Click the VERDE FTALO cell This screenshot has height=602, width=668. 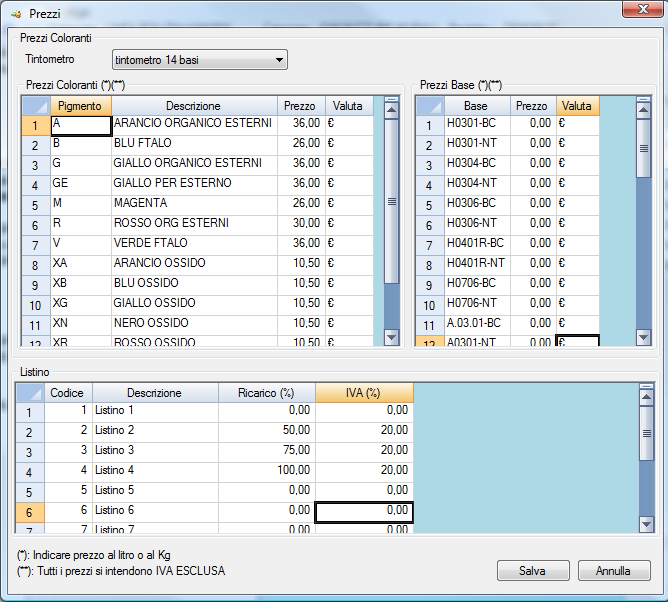pyautogui.click(x=194, y=246)
